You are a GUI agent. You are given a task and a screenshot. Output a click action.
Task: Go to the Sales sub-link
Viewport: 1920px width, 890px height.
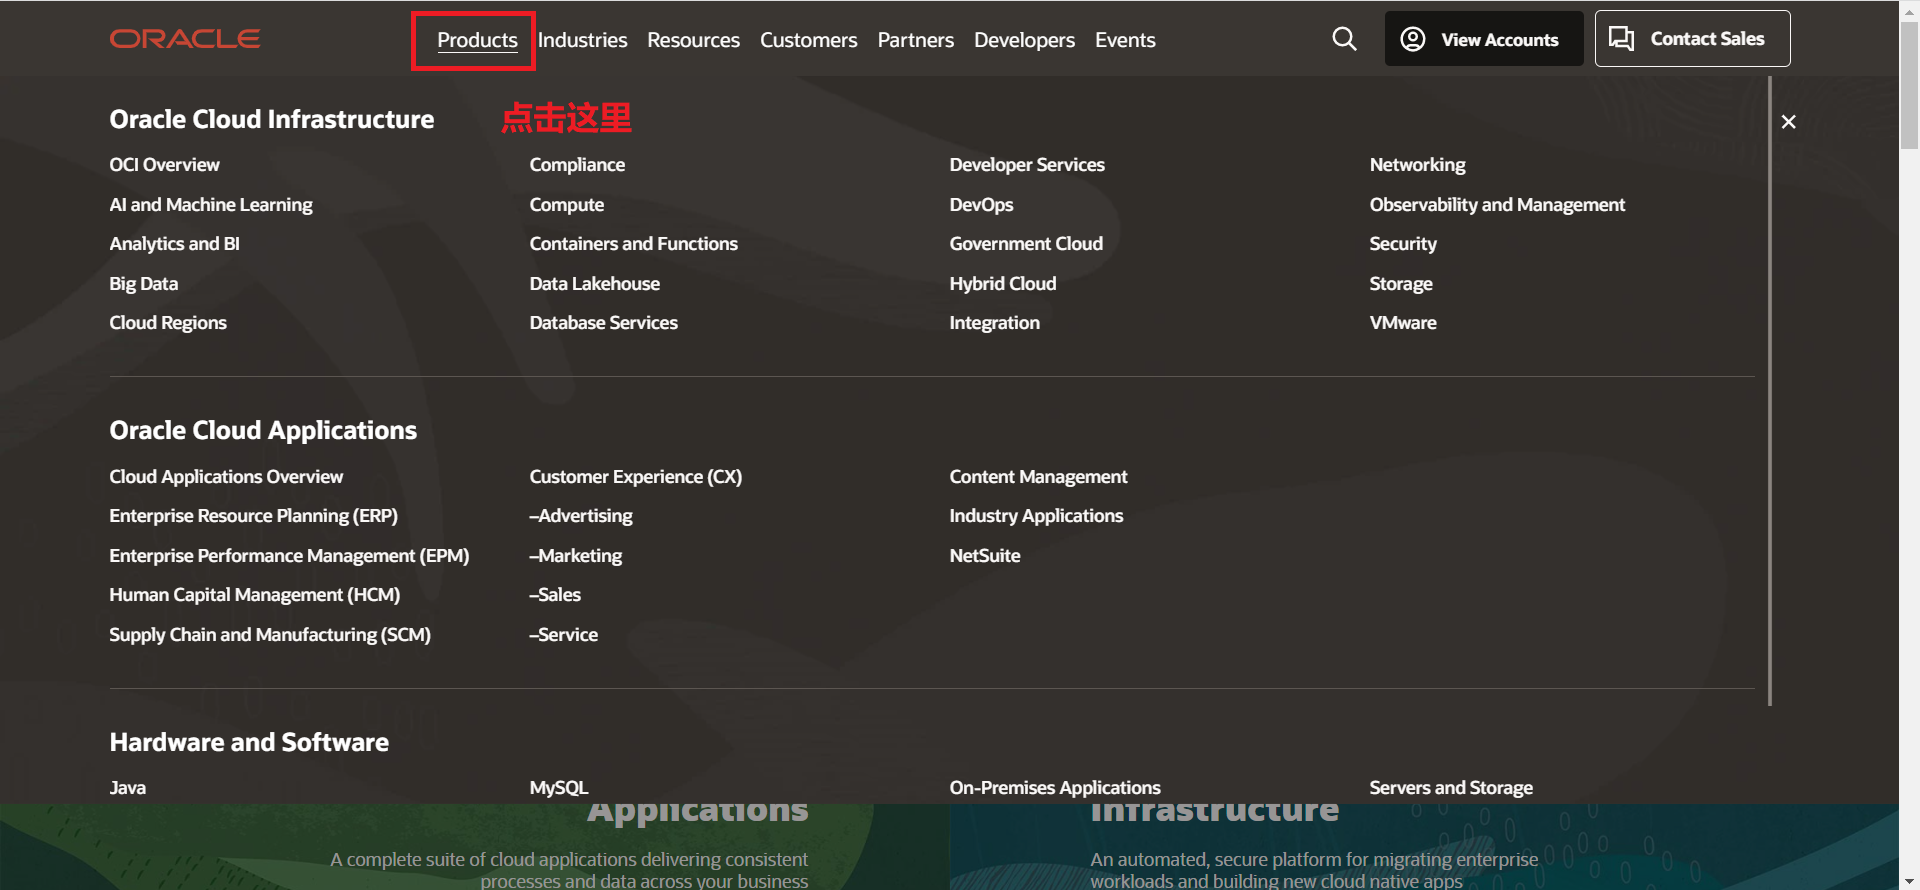tap(555, 595)
